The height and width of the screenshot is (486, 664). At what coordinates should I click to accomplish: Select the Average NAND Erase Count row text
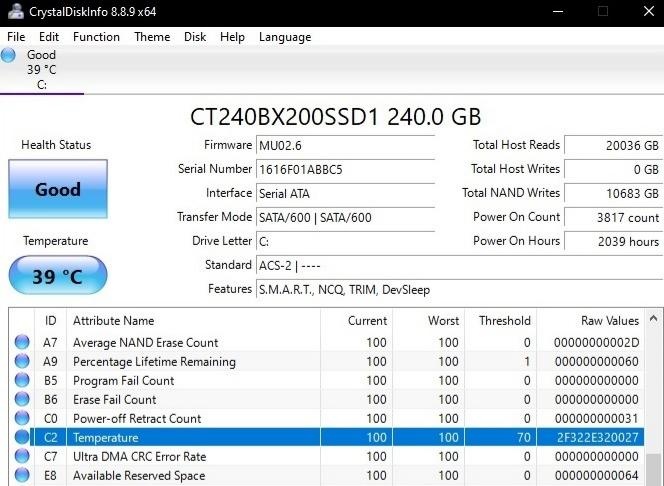[x=145, y=342]
